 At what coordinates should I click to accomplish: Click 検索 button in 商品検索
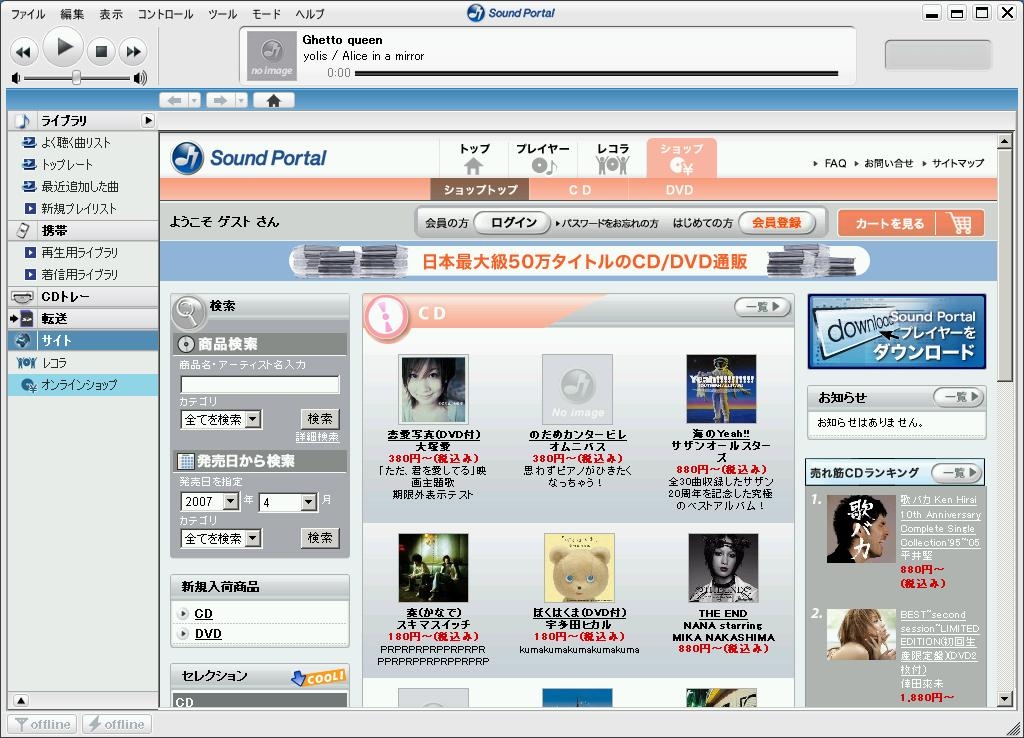coord(320,419)
